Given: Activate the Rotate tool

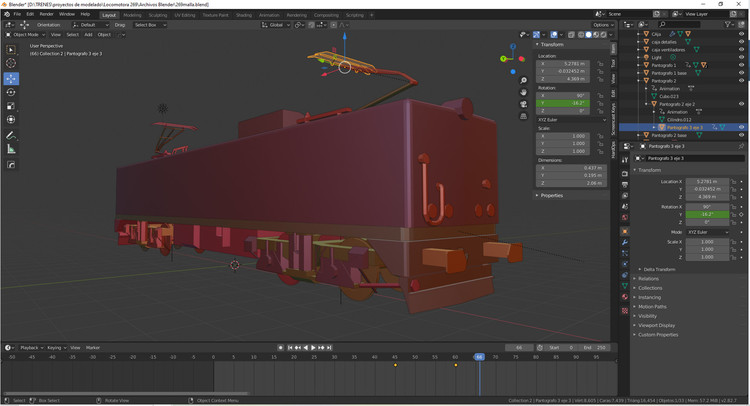Looking at the screenshot, I should 11,92.
